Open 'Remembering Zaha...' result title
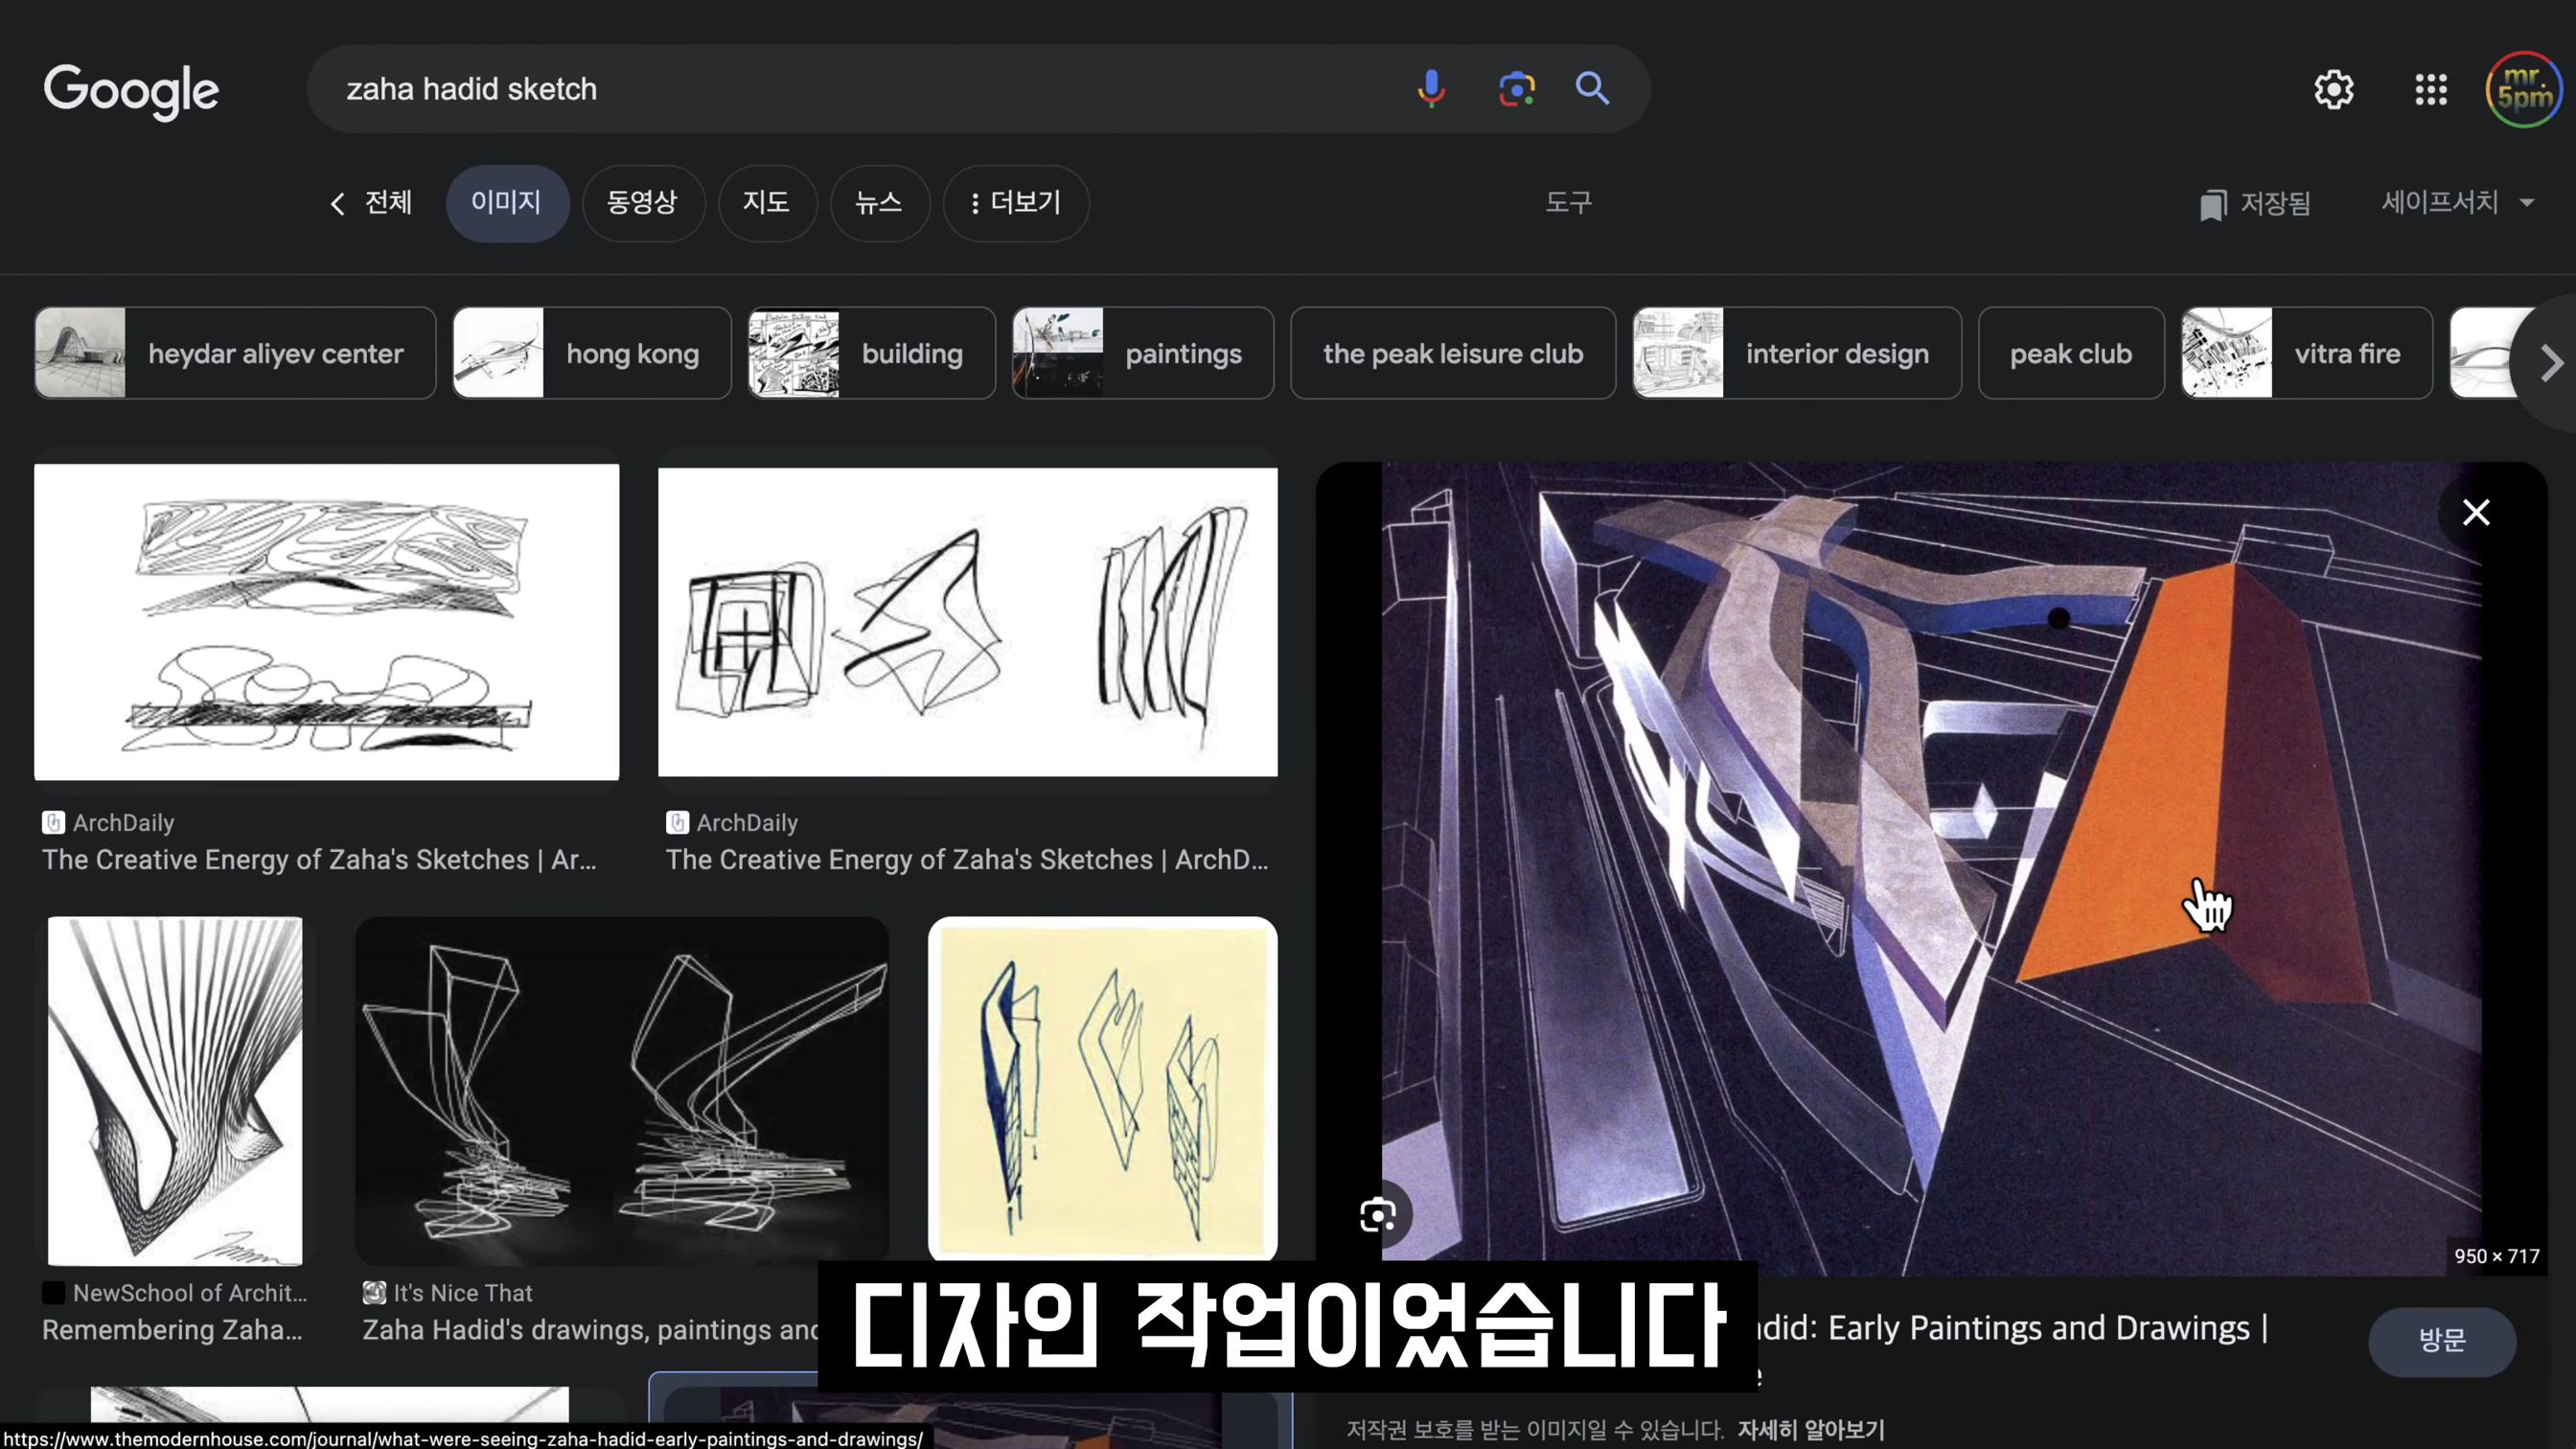Screen dimensions: 2576x1449 click(x=172, y=1329)
